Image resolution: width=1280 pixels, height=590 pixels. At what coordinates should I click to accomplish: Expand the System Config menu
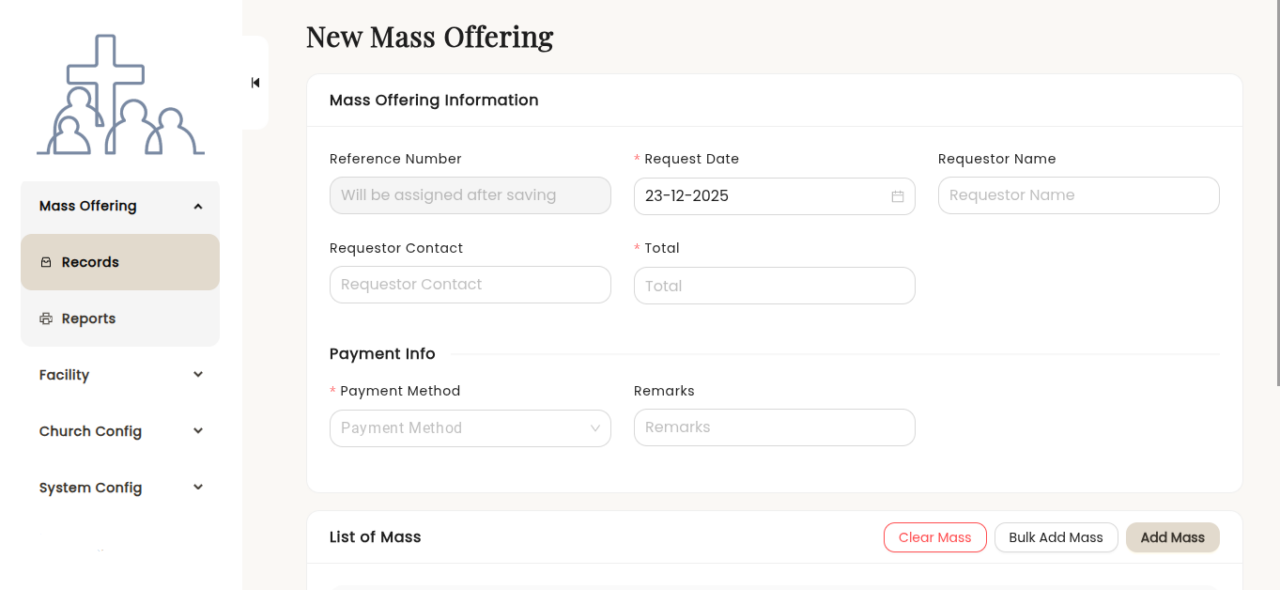[x=120, y=488]
